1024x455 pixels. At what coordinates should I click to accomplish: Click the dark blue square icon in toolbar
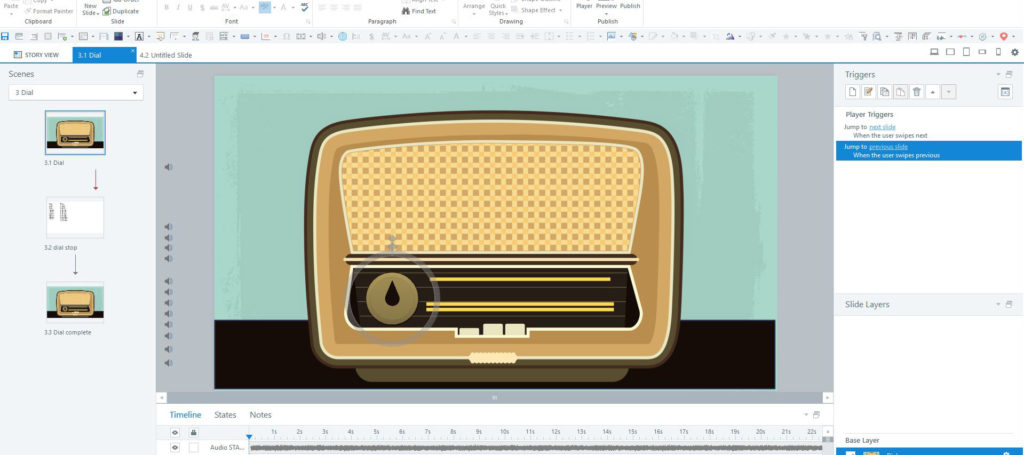[x=118, y=37]
